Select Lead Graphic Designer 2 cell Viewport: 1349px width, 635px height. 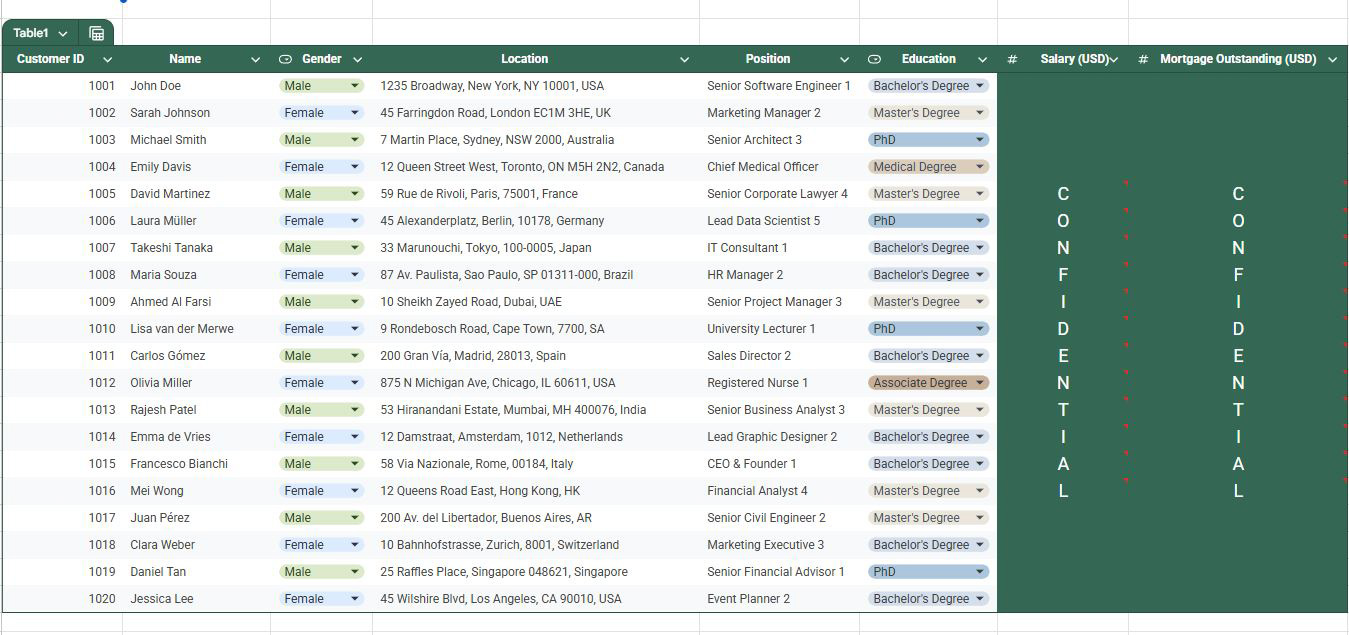pos(779,437)
